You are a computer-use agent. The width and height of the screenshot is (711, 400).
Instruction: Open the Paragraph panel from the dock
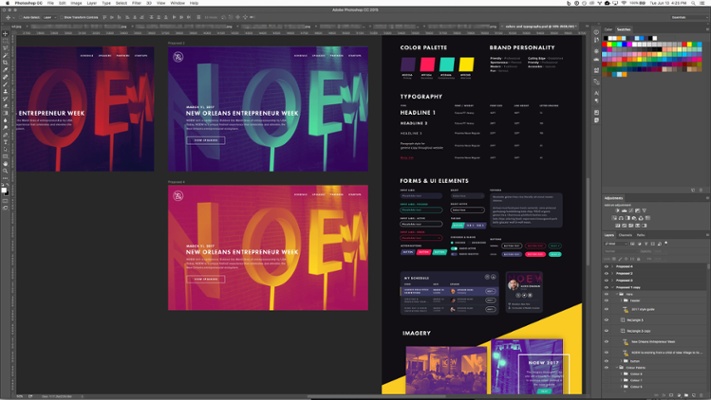pyautogui.click(x=596, y=101)
